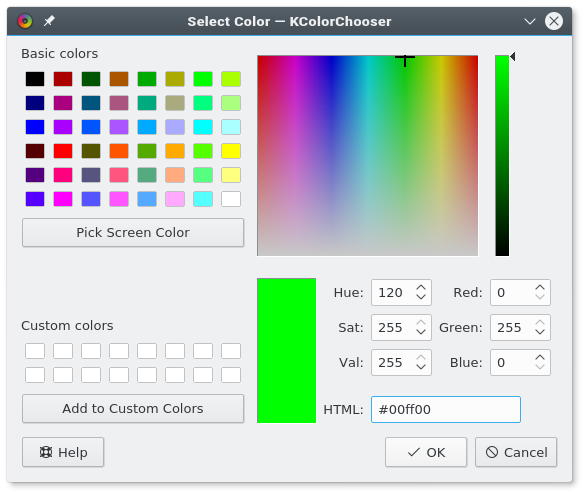Select the pure red basic color swatch
Viewport: 585px width, 495px height.
(x=63, y=151)
